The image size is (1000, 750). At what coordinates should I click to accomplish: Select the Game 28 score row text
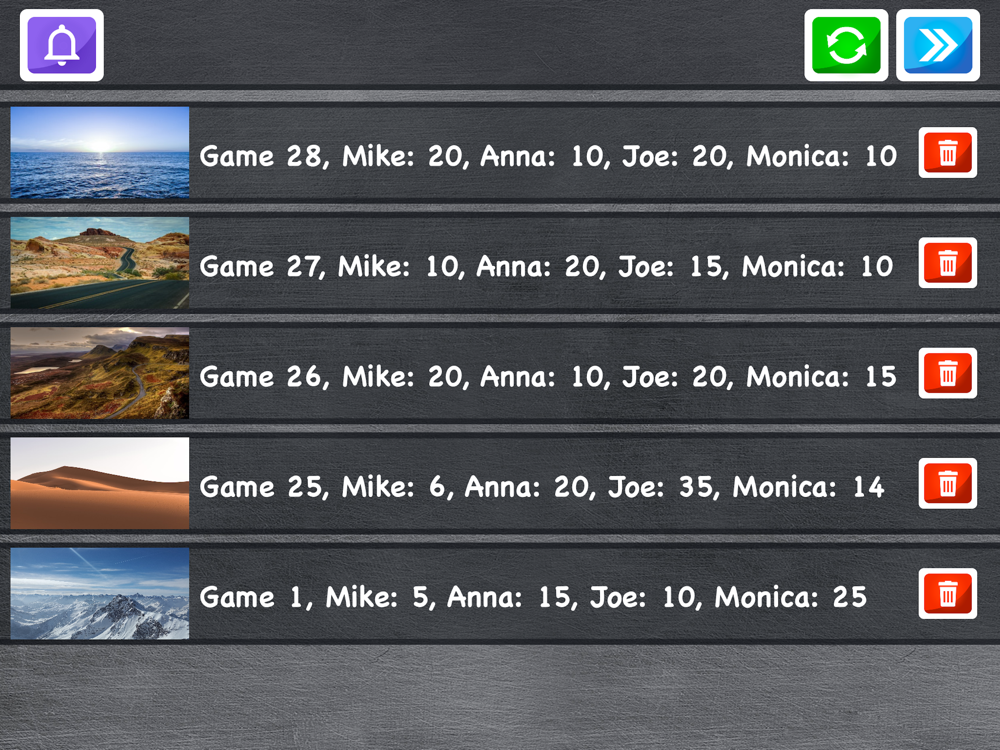(x=548, y=156)
